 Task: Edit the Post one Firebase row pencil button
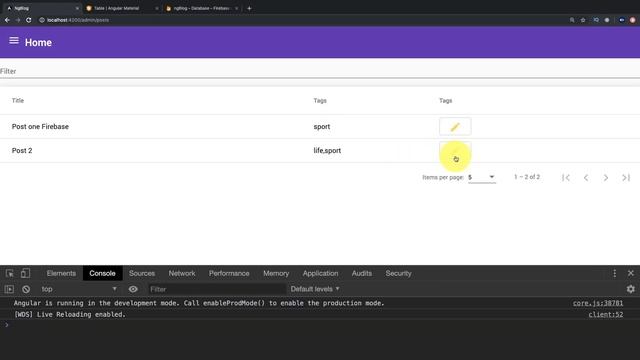(455, 127)
